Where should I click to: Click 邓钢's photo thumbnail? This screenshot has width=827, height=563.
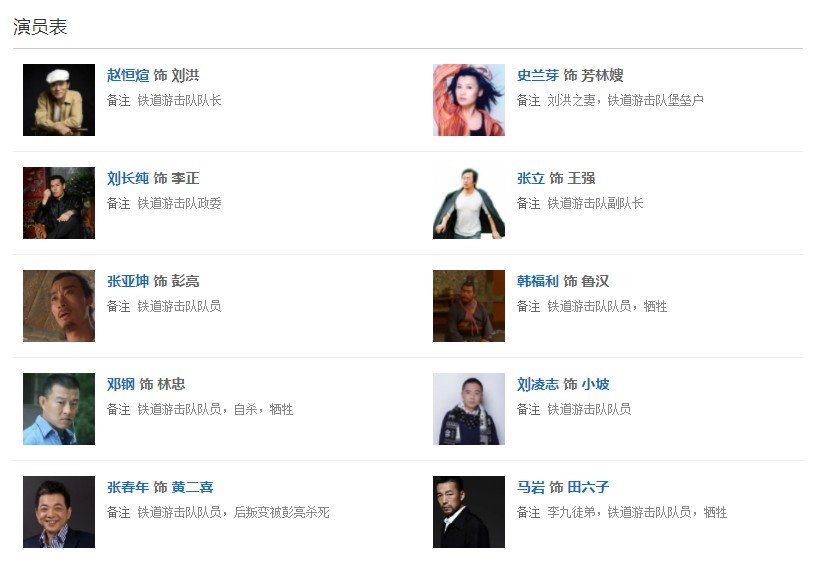click(59, 409)
